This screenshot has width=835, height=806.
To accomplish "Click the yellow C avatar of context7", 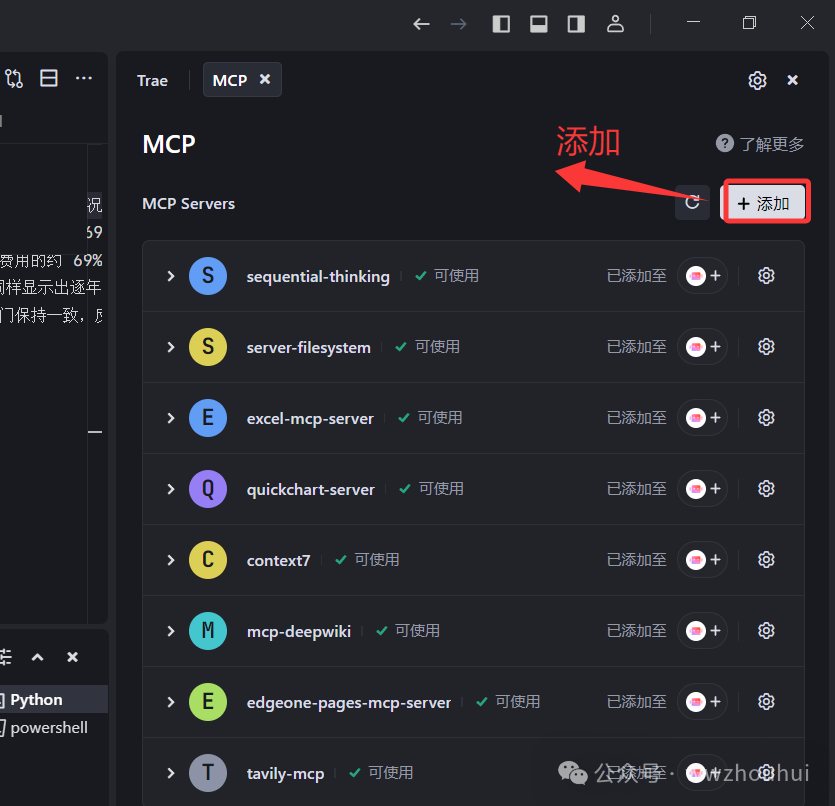I will click(x=208, y=560).
